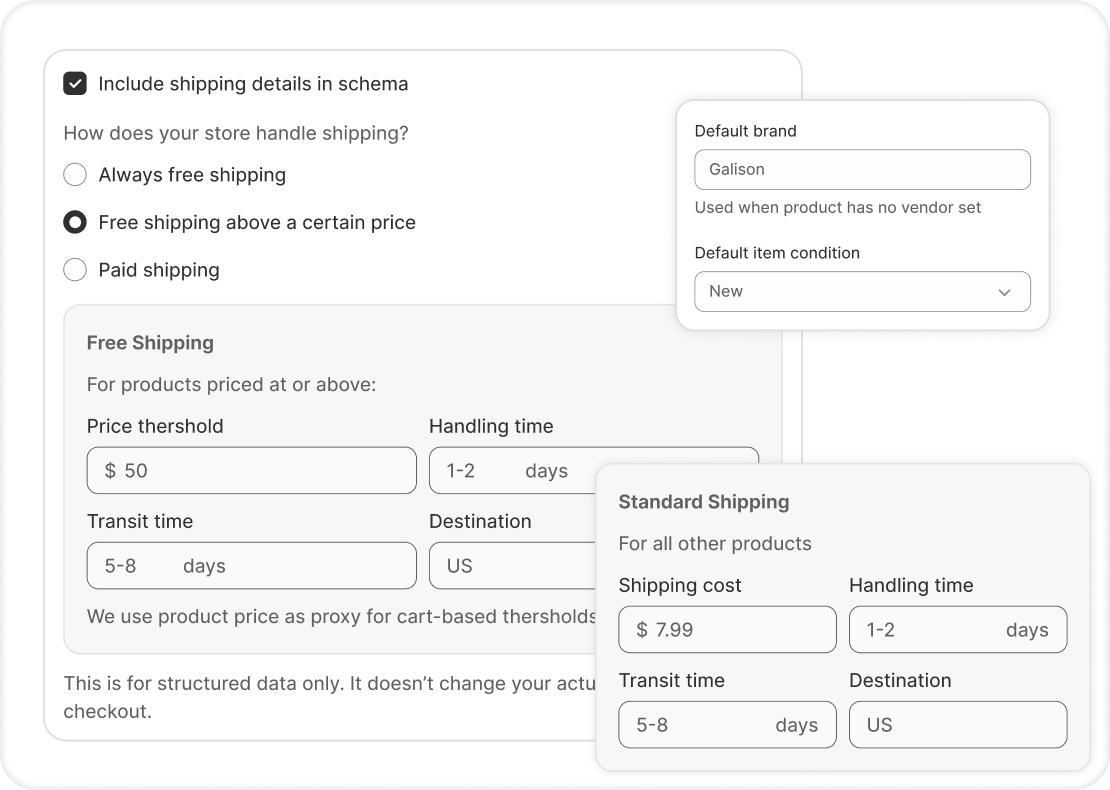Click the Price threshold field showing 50
Screen dimensions: 1110x790
(x=251, y=470)
